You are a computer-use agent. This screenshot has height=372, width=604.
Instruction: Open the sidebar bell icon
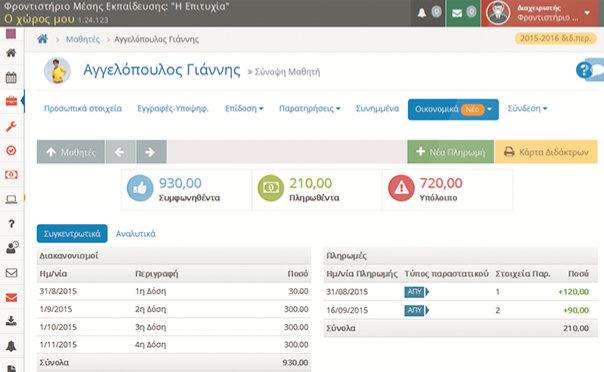[11, 346]
